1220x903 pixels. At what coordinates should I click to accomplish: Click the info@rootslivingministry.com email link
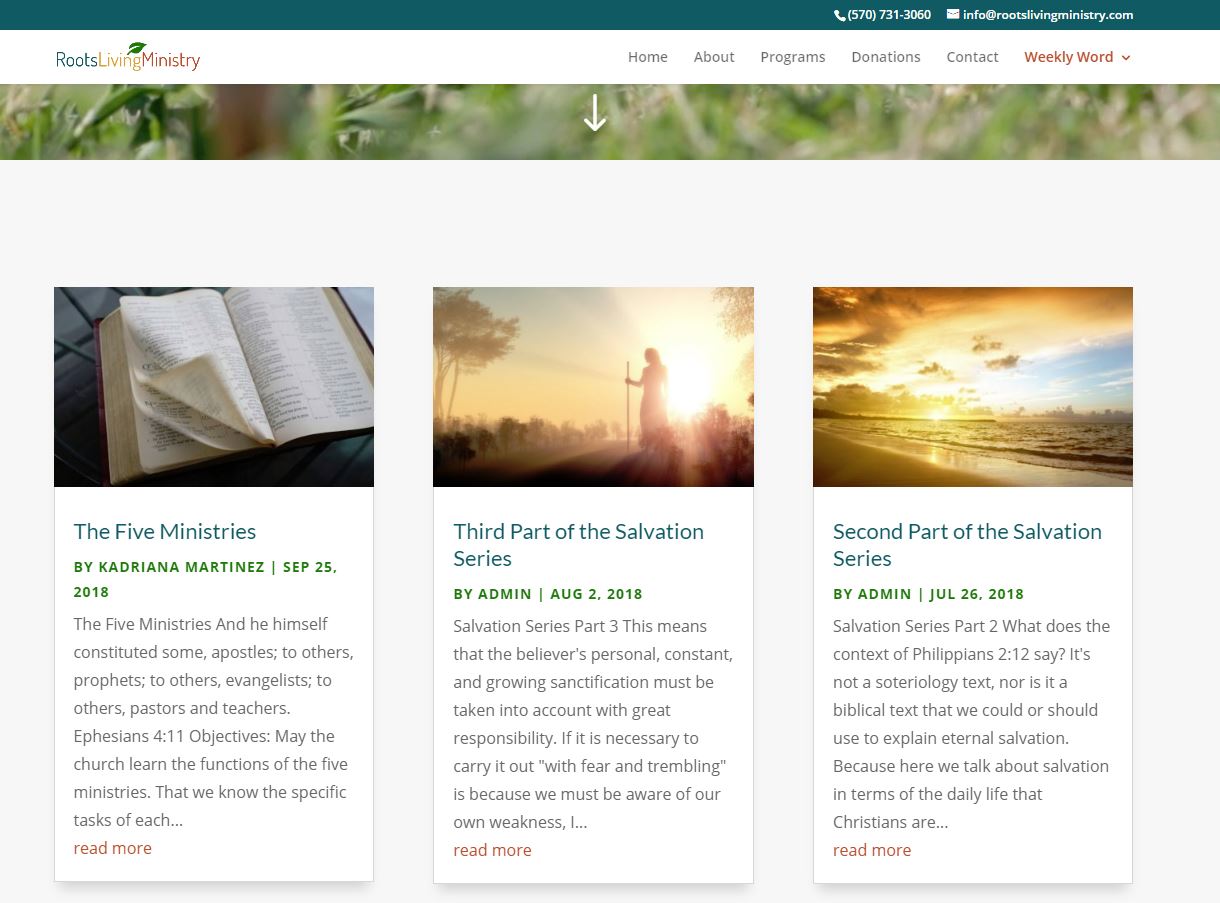pos(1048,15)
